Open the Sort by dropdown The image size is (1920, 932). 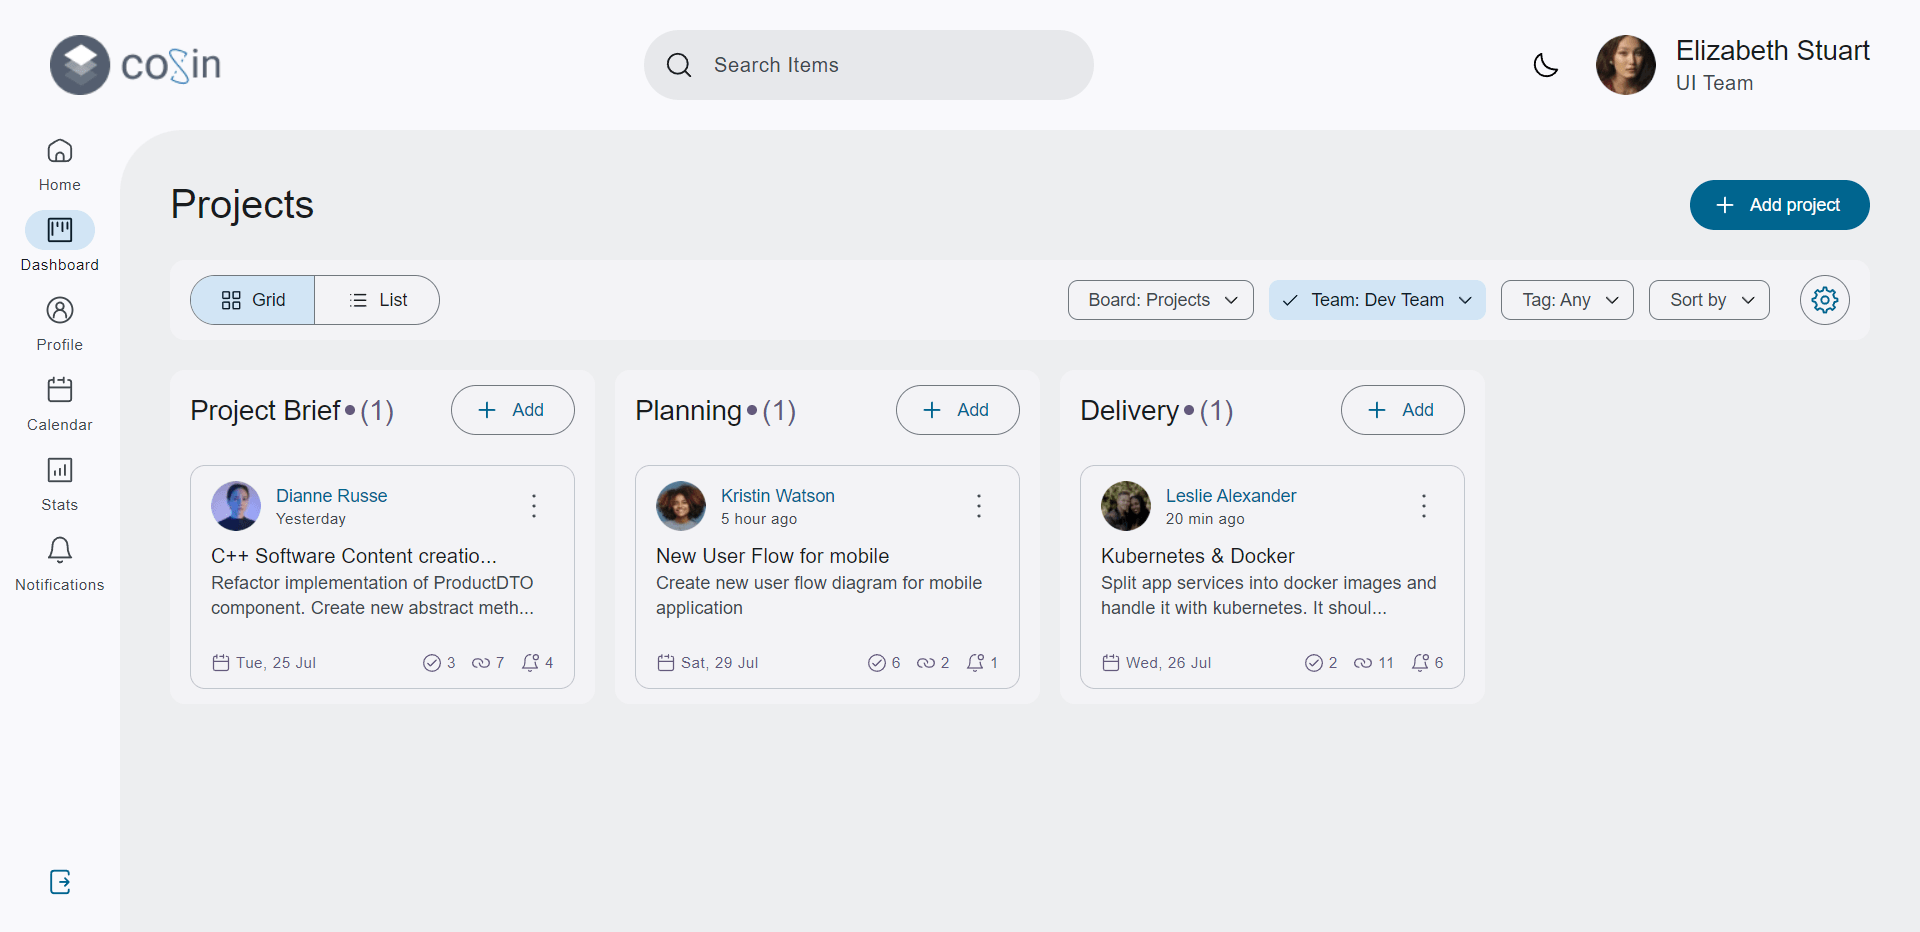1708,300
